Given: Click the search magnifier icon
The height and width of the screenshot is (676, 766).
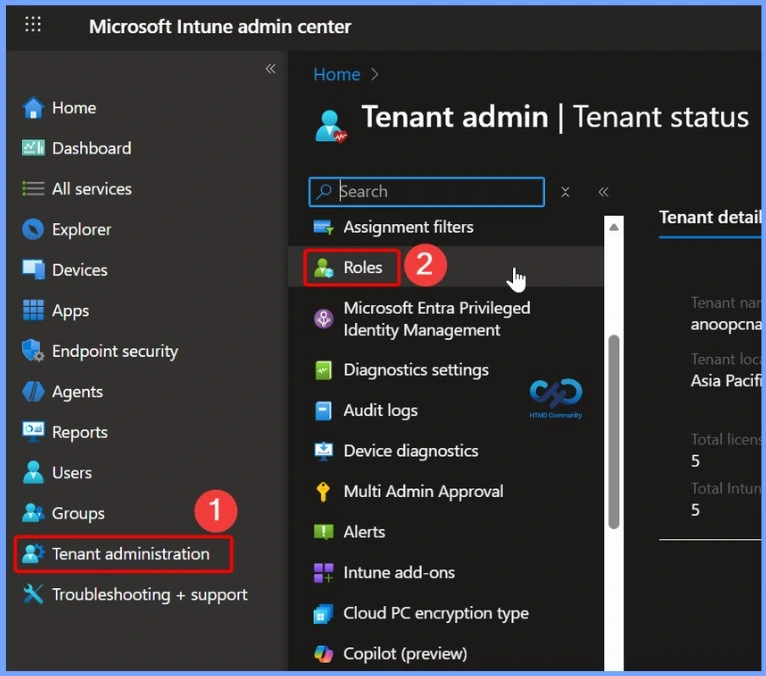Looking at the screenshot, I should (x=323, y=192).
